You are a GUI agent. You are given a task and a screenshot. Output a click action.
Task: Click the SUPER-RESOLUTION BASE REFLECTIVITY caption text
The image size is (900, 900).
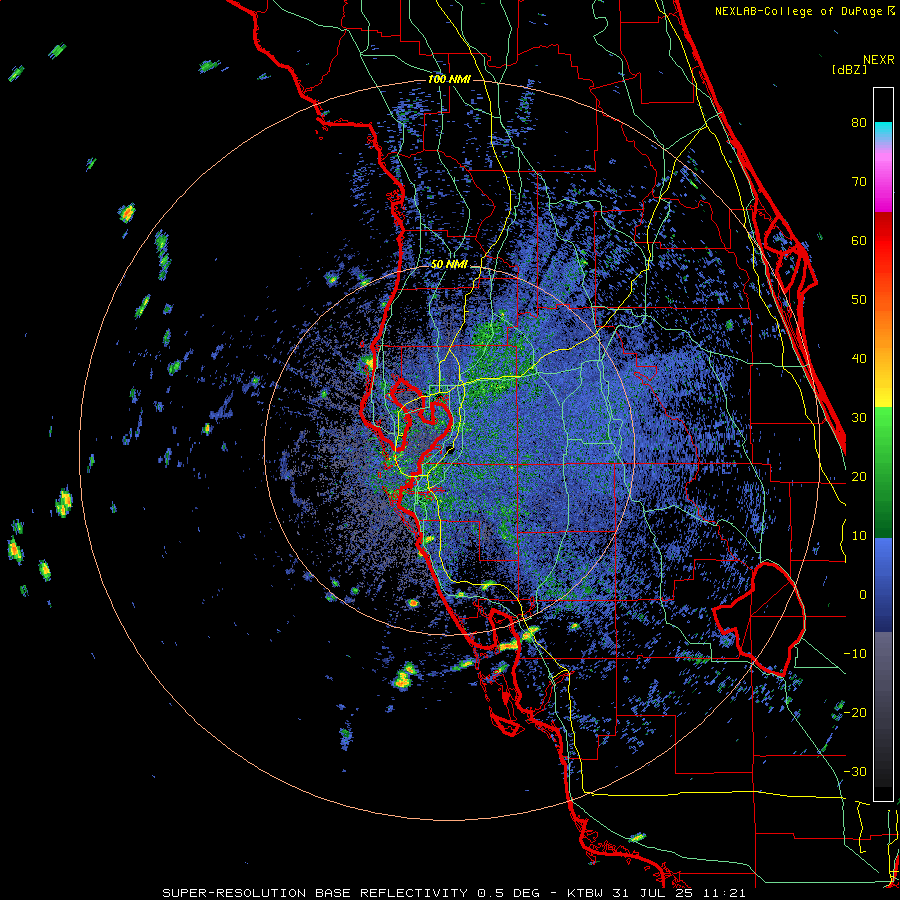(315, 893)
